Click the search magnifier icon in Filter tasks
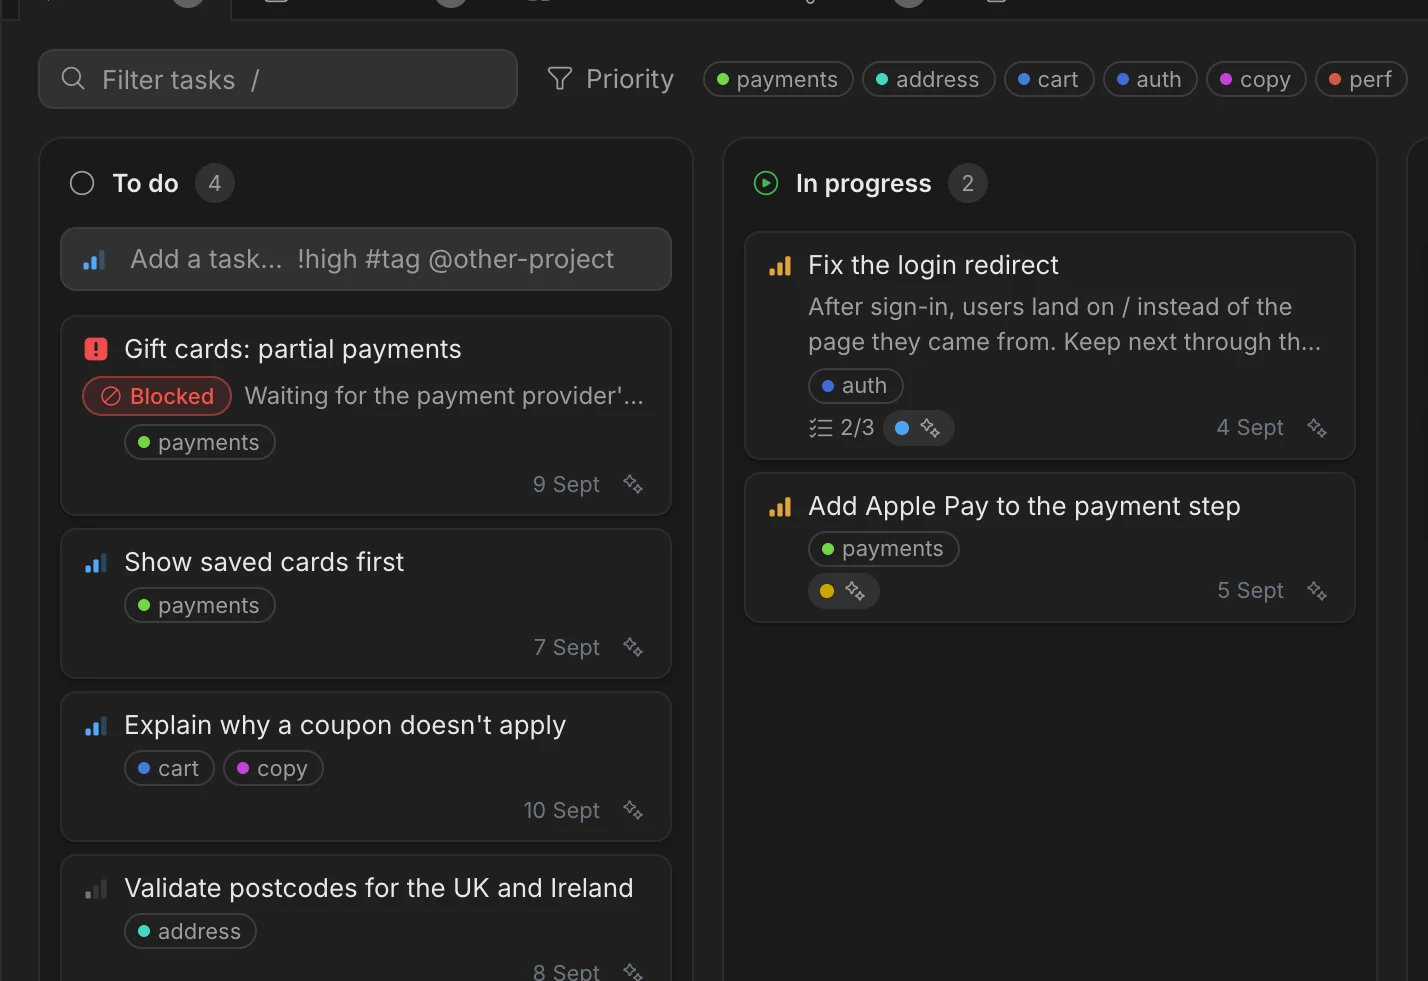 coord(73,78)
